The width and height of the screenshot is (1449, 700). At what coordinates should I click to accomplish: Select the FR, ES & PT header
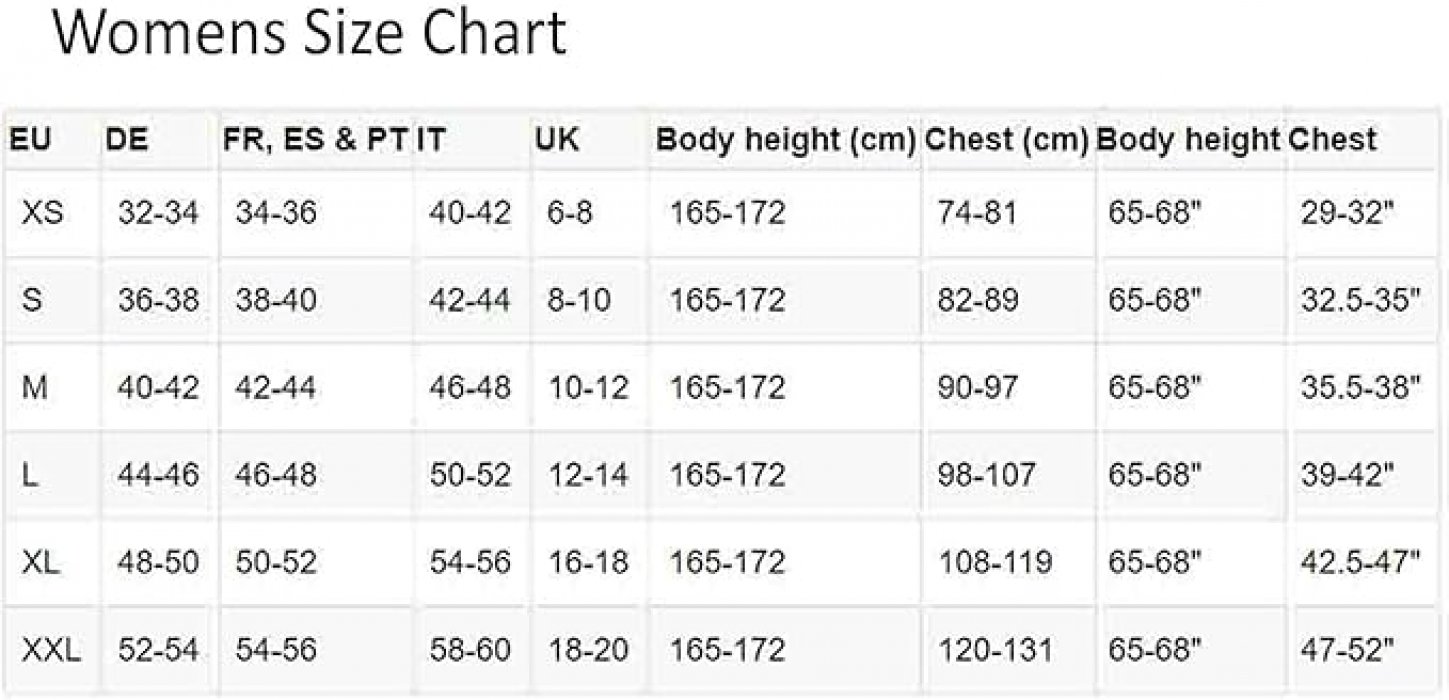coord(316,139)
